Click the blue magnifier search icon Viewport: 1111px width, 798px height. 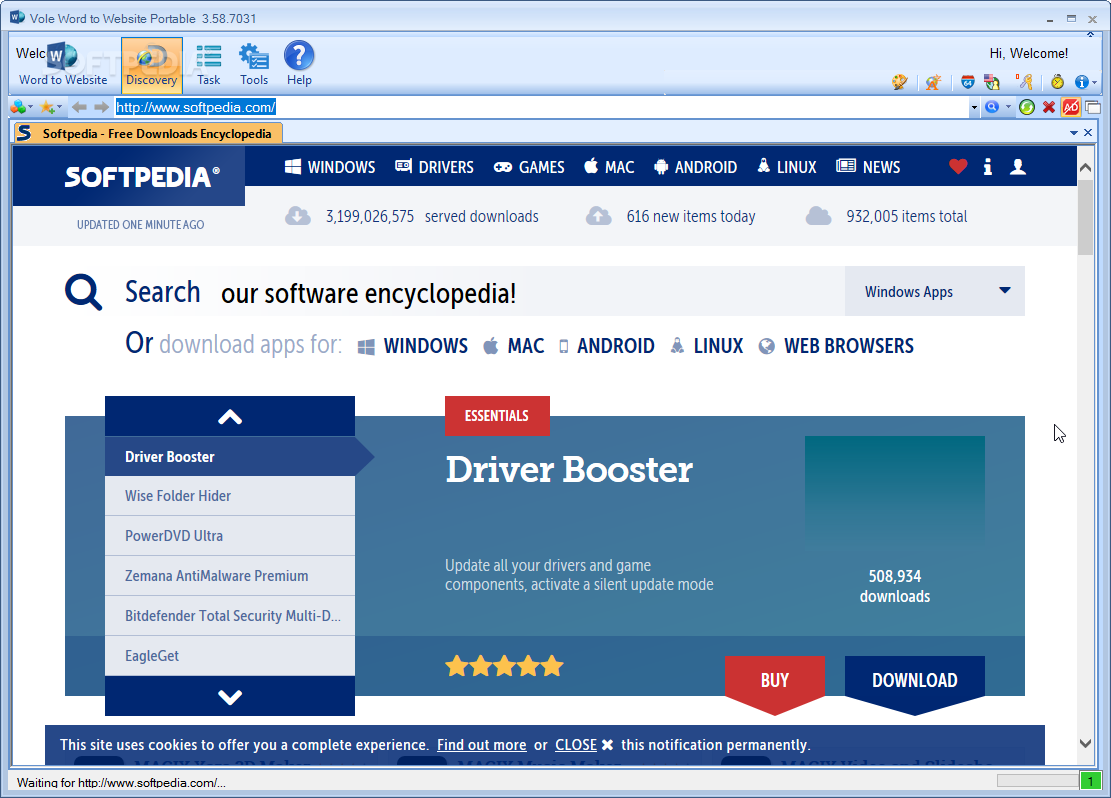coord(992,107)
